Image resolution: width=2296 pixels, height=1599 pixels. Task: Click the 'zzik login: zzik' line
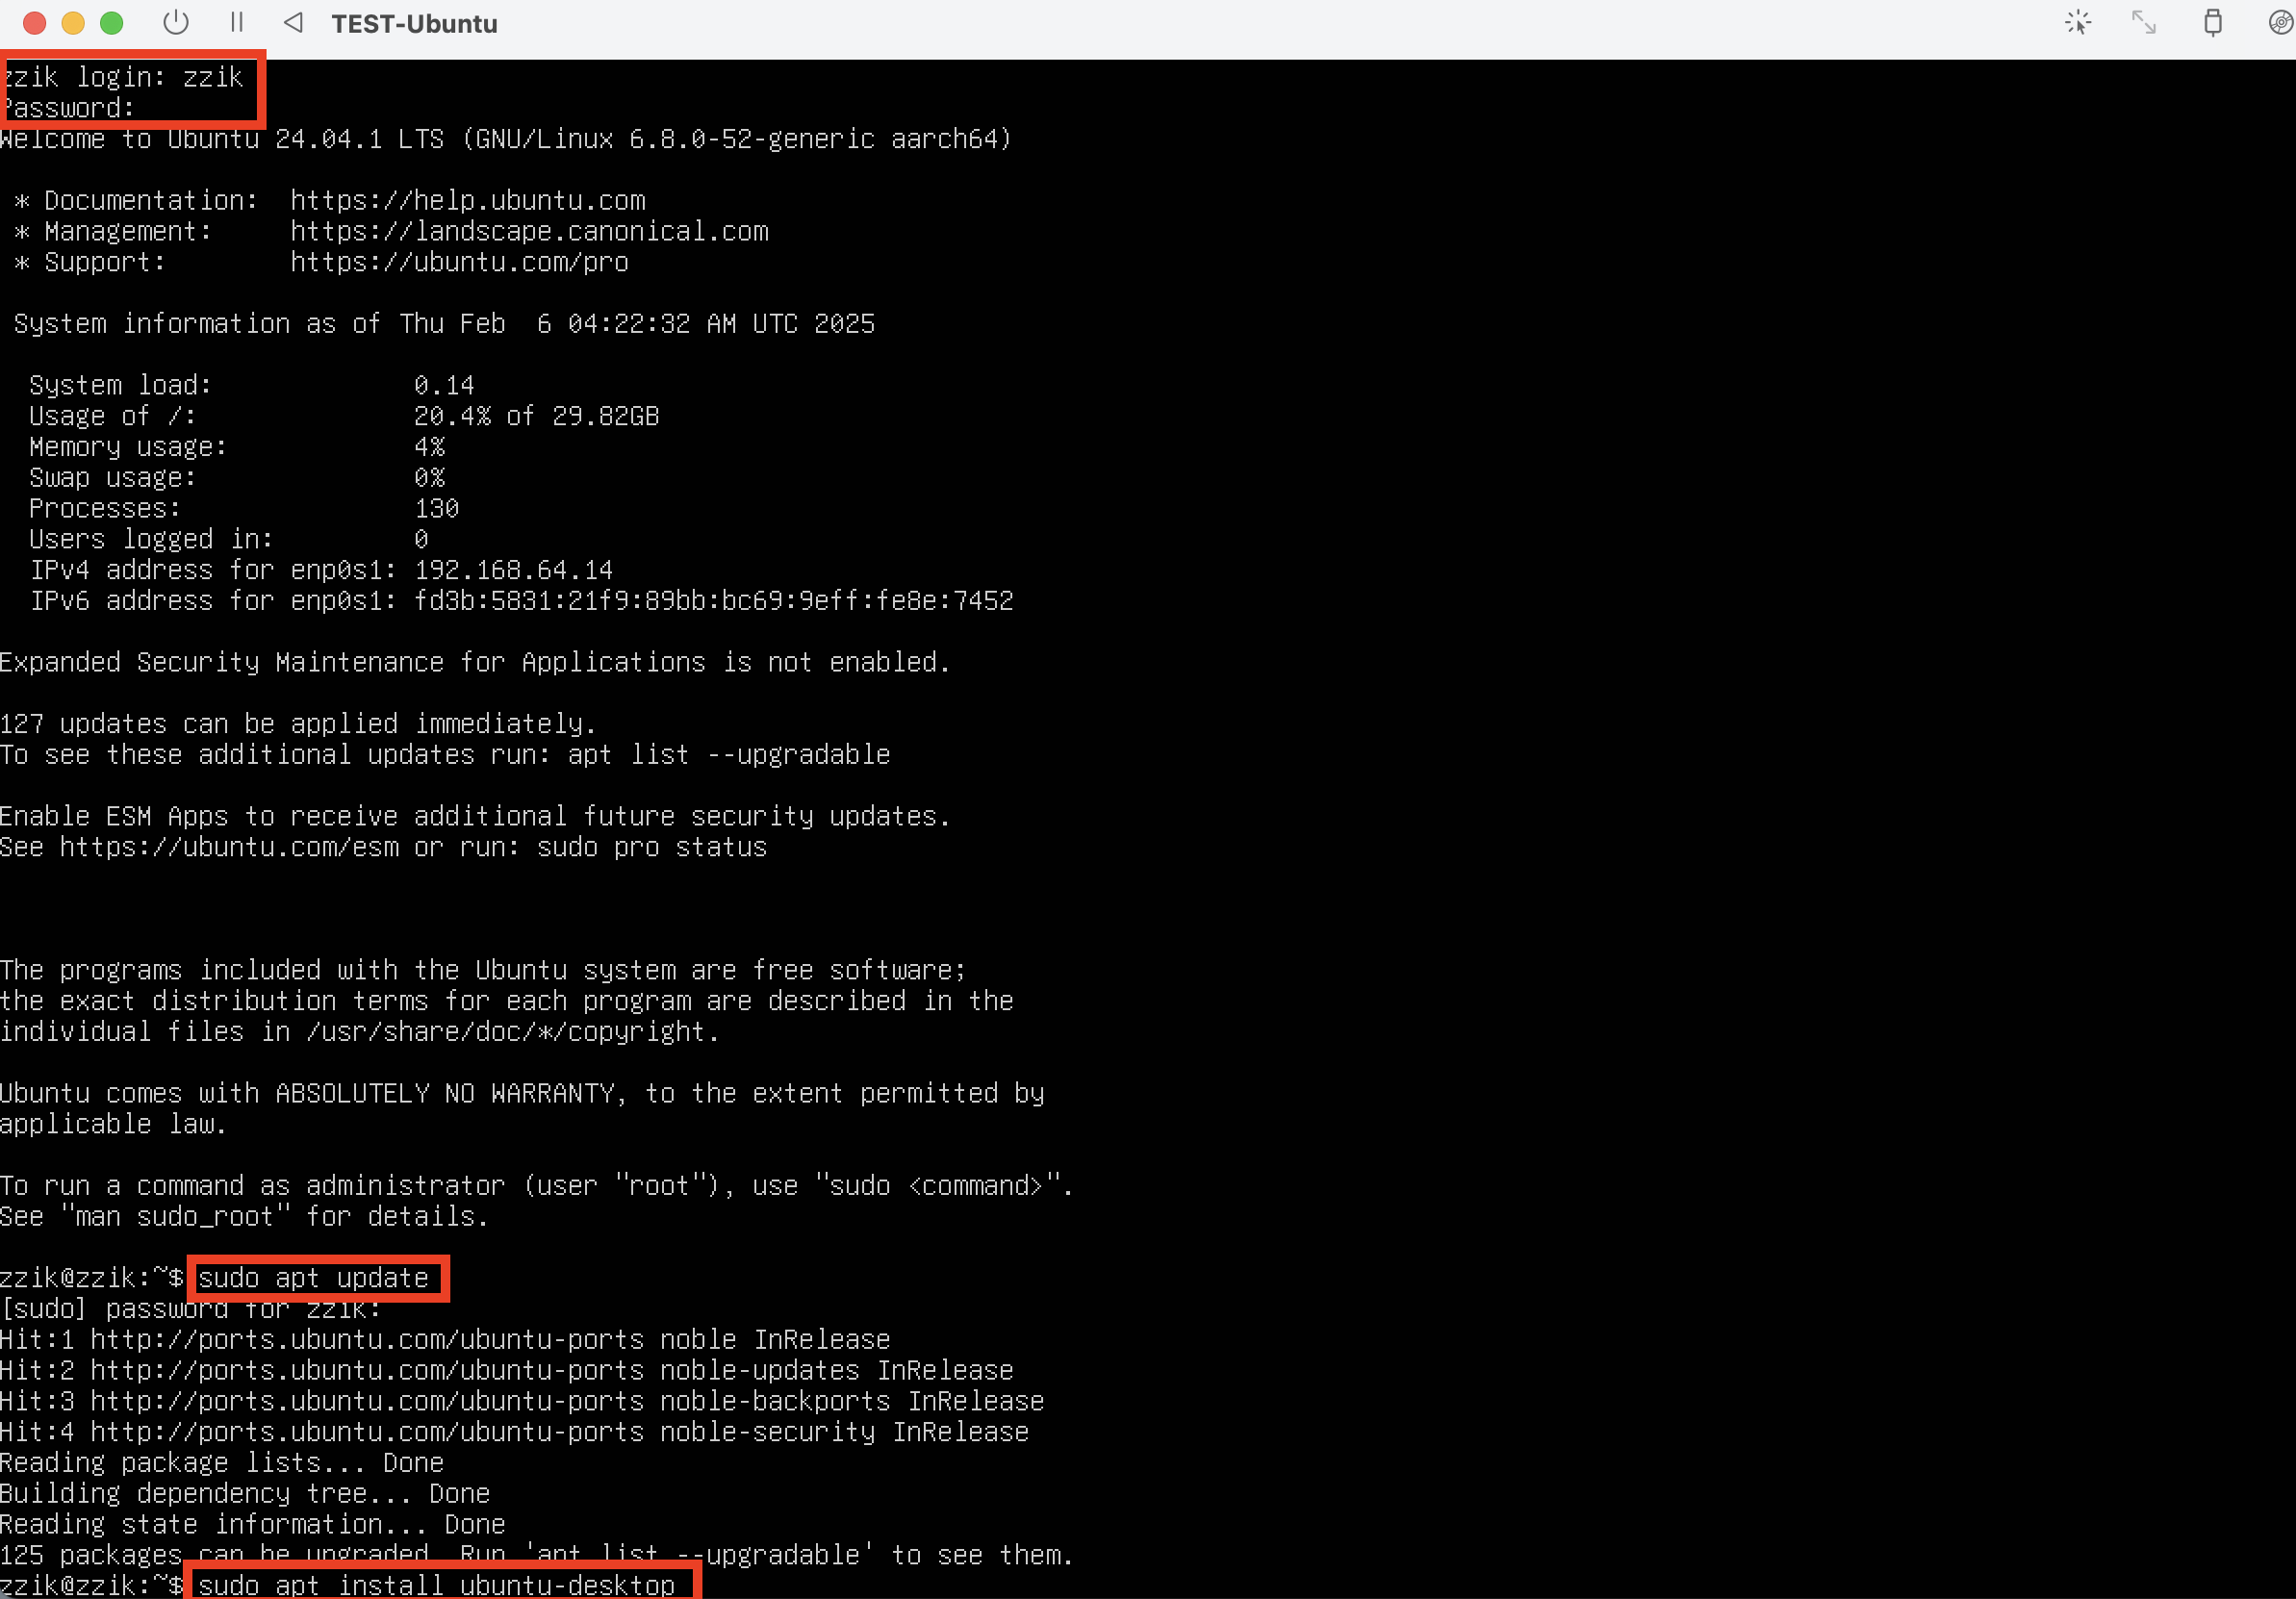(x=122, y=77)
